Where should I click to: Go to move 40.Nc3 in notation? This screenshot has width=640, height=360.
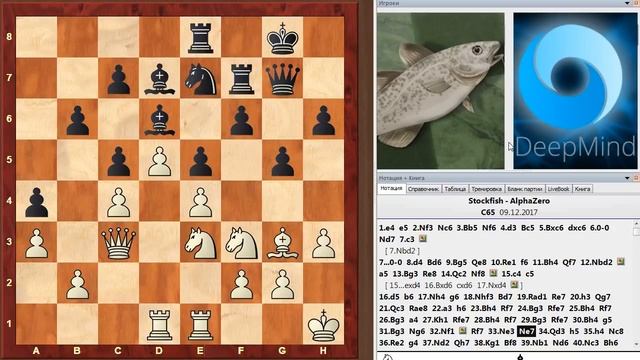585,342
